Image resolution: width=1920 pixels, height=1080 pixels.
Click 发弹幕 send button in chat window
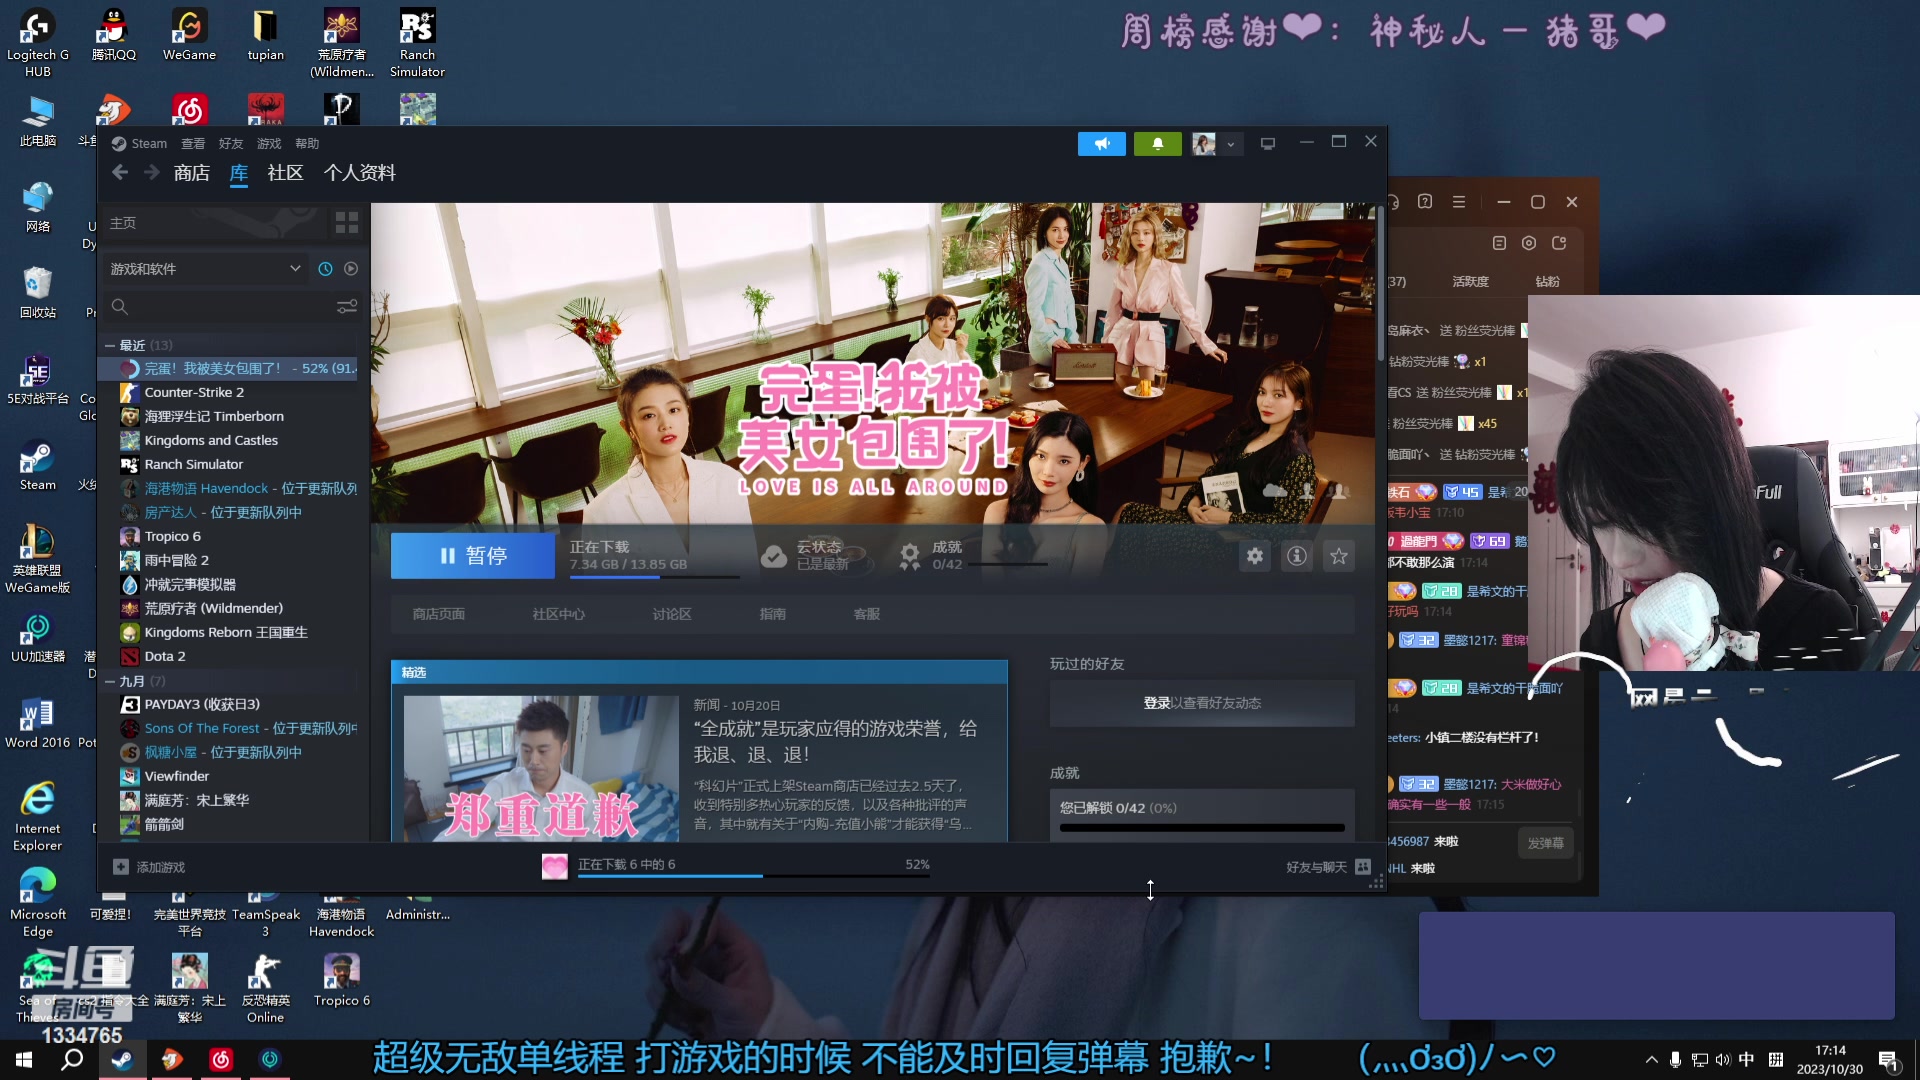[x=1545, y=843]
